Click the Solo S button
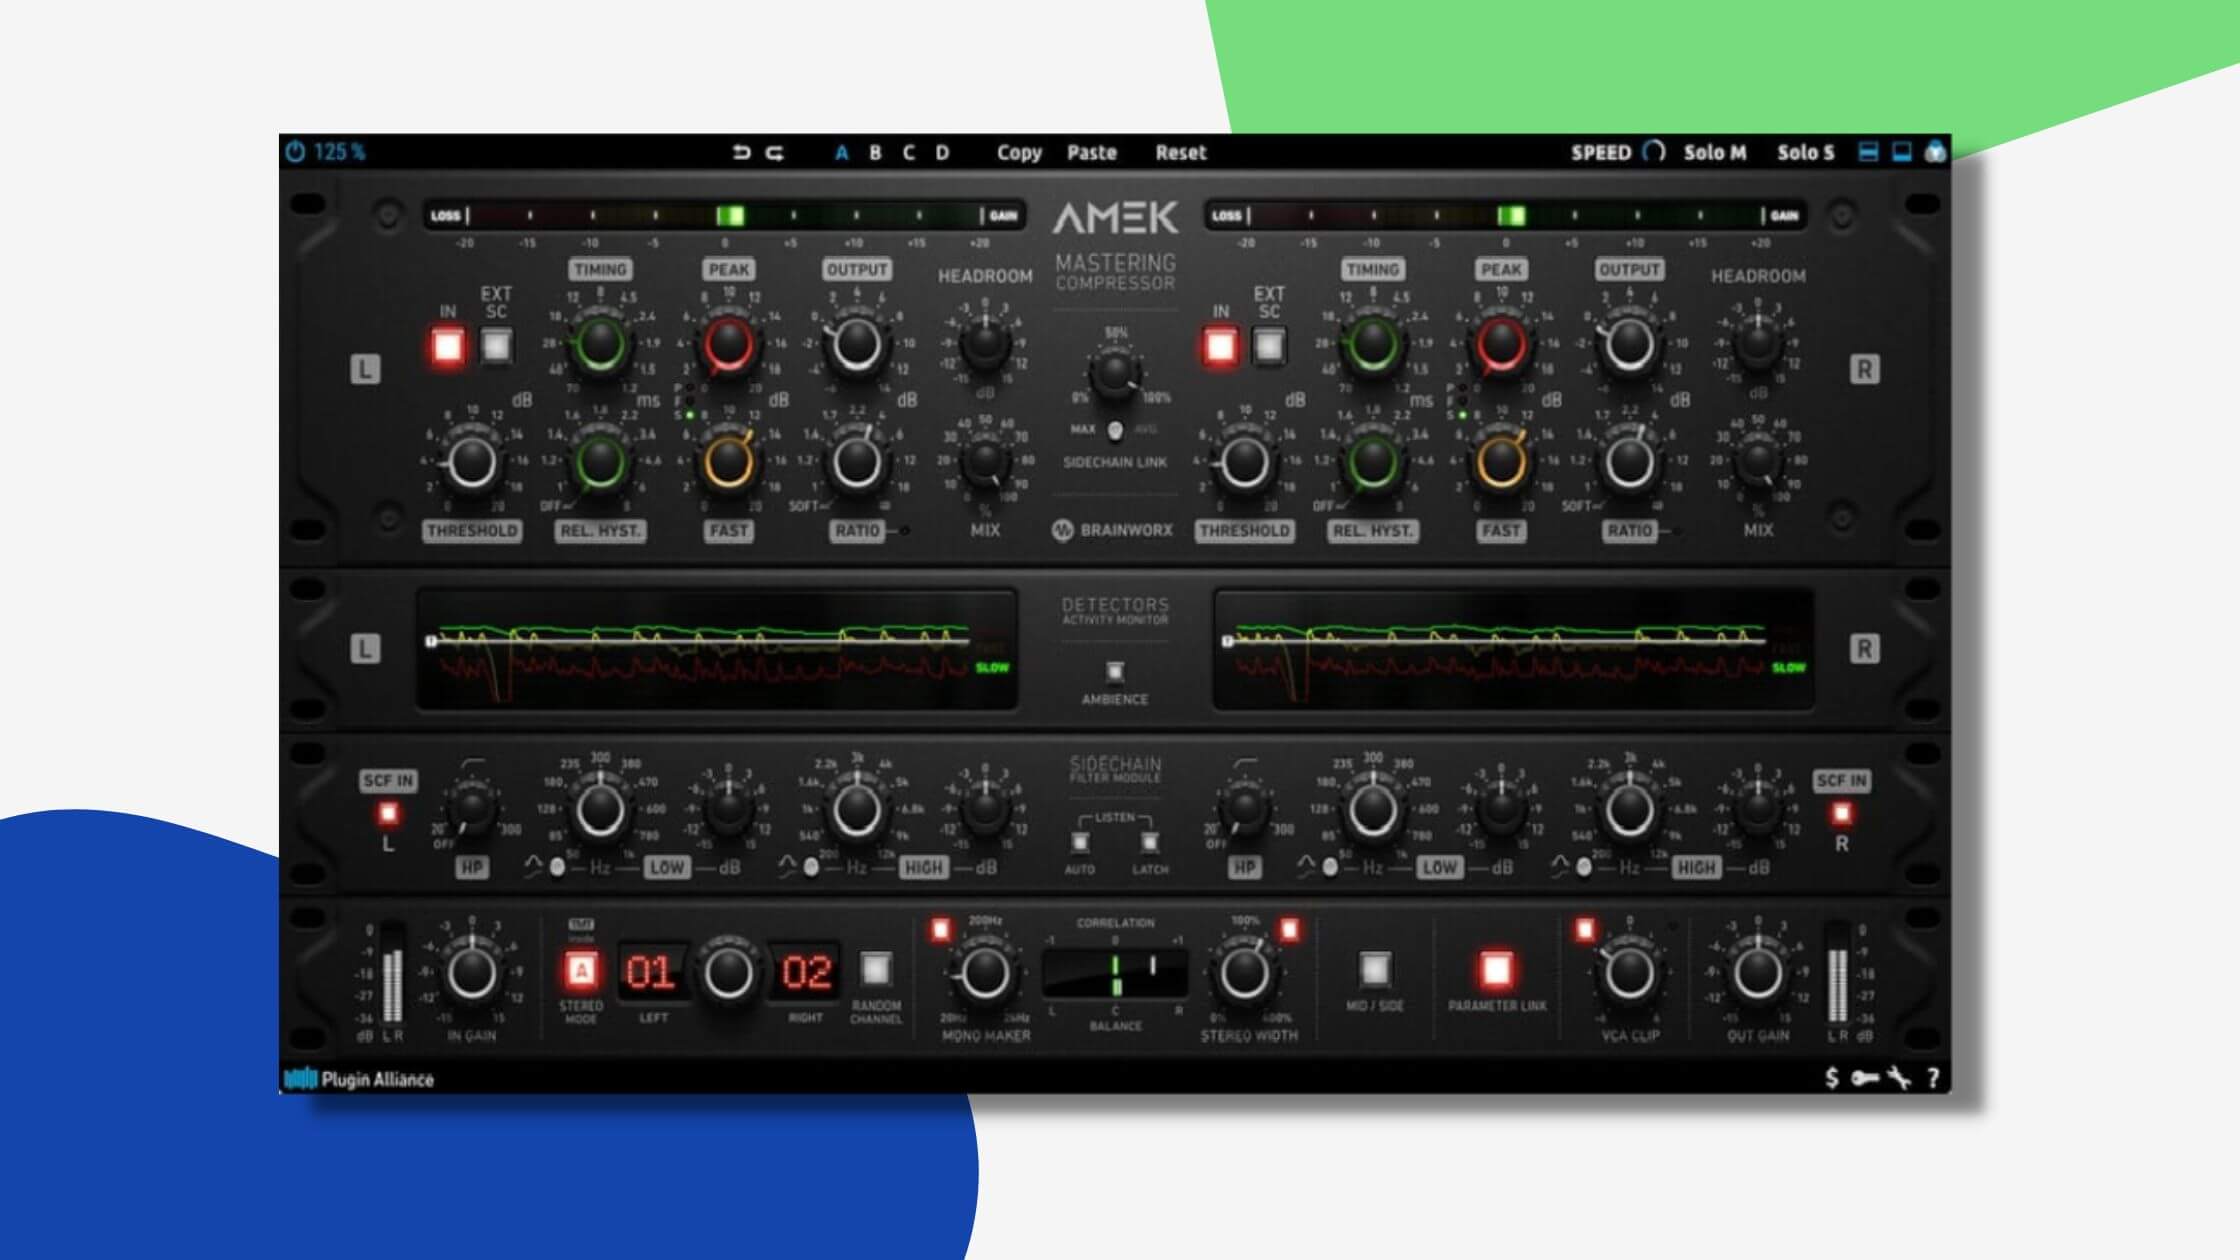This screenshot has width=2240, height=1260. pyautogui.click(x=1806, y=153)
